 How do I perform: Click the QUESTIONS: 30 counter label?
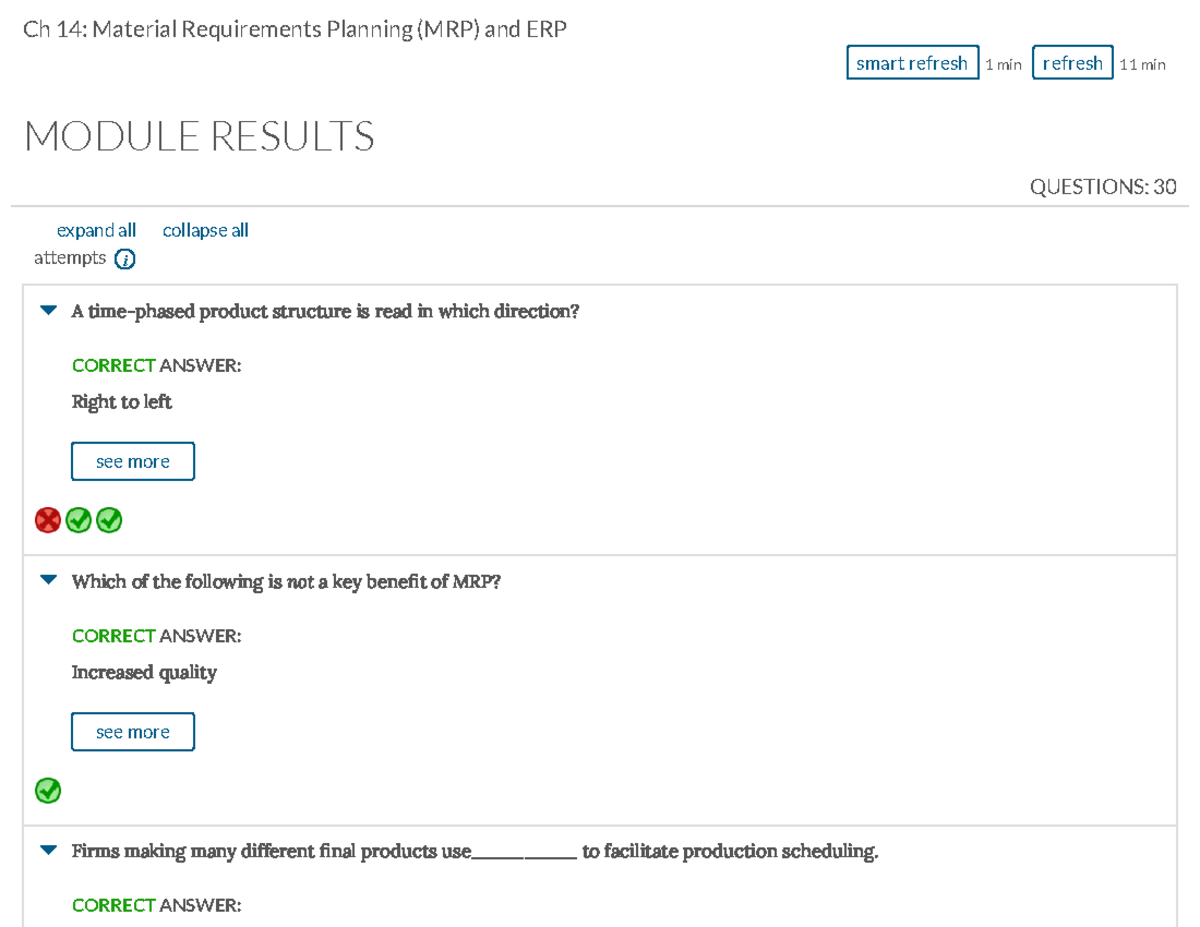coord(1103,186)
